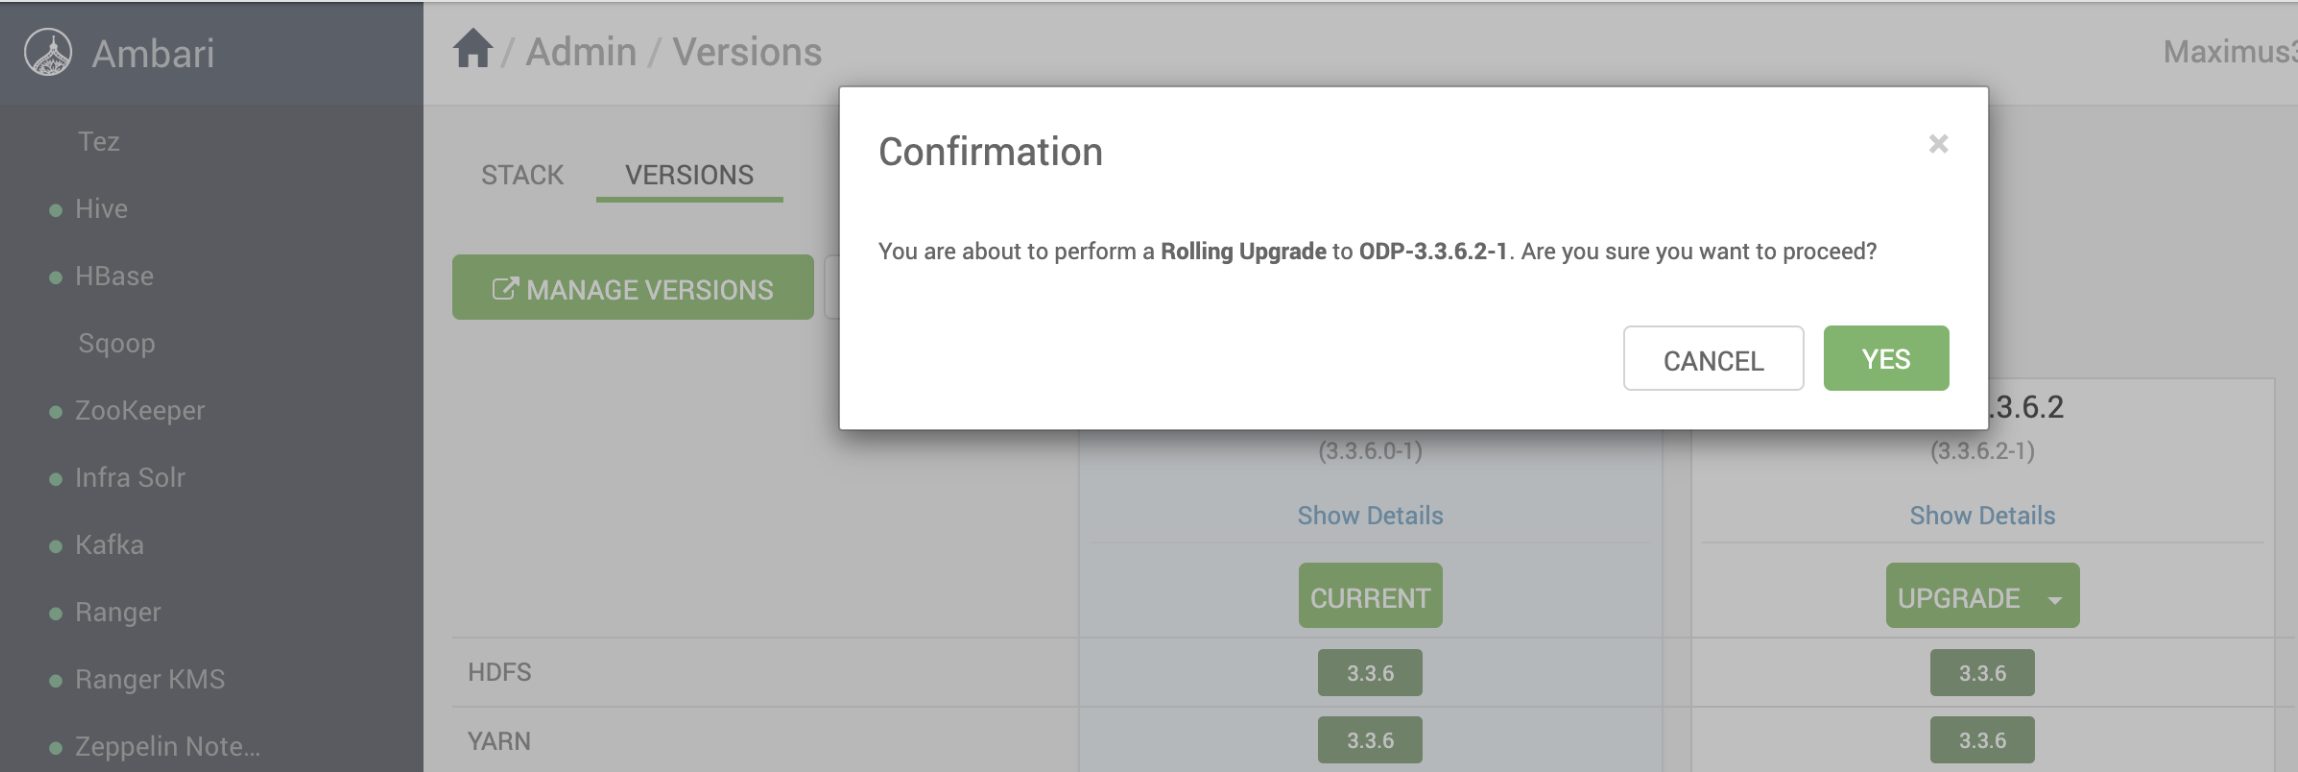The width and height of the screenshot is (2298, 772).
Task: Open Hive service in sidebar
Action: [101, 209]
